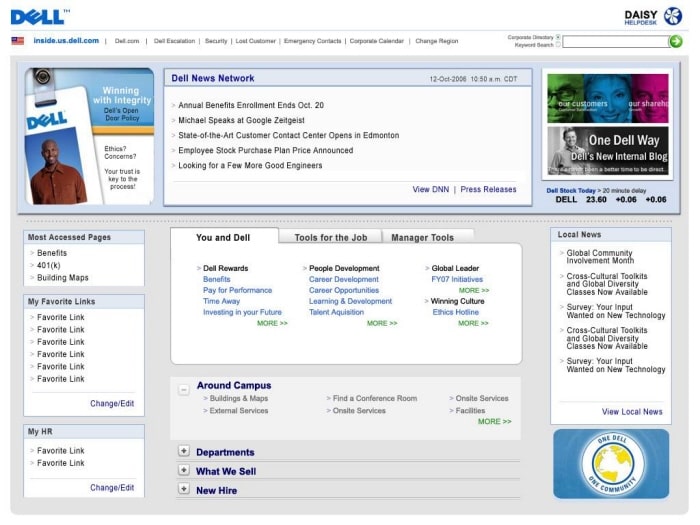The height and width of the screenshot is (525, 700).
Task: Open Ethics Hotline link
Action: 455,312
